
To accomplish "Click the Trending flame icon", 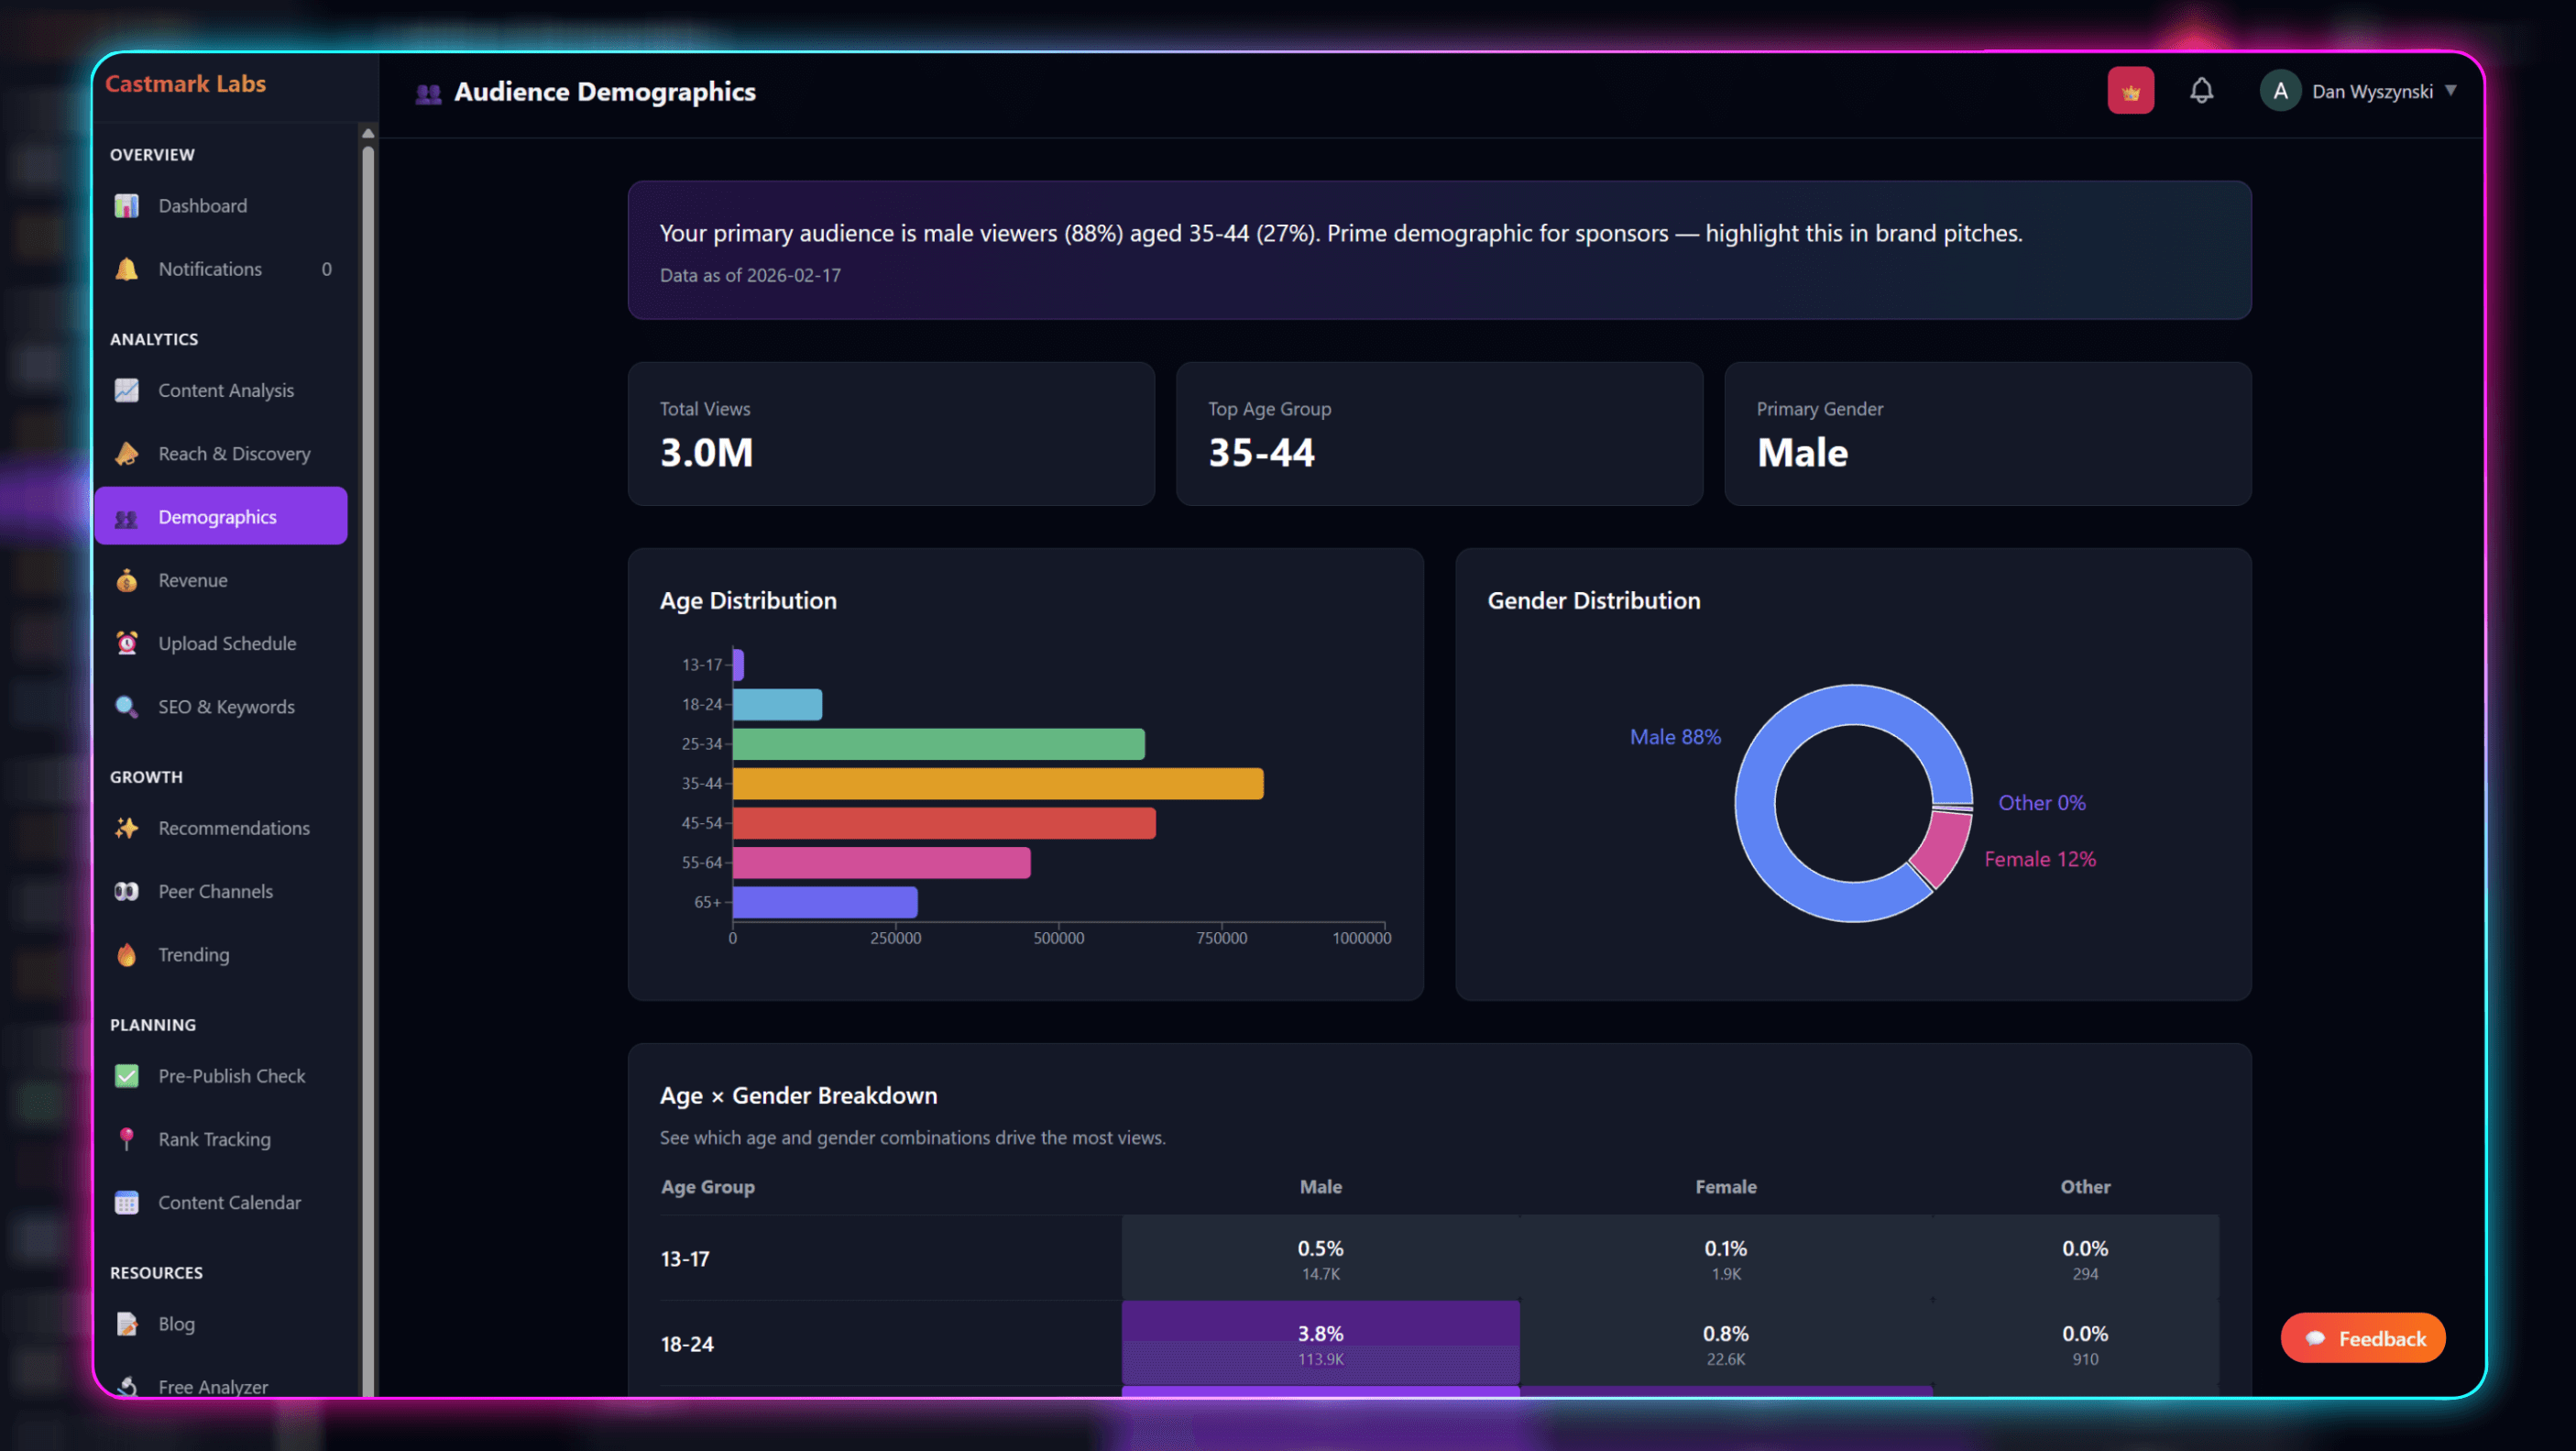I will point(126,955).
